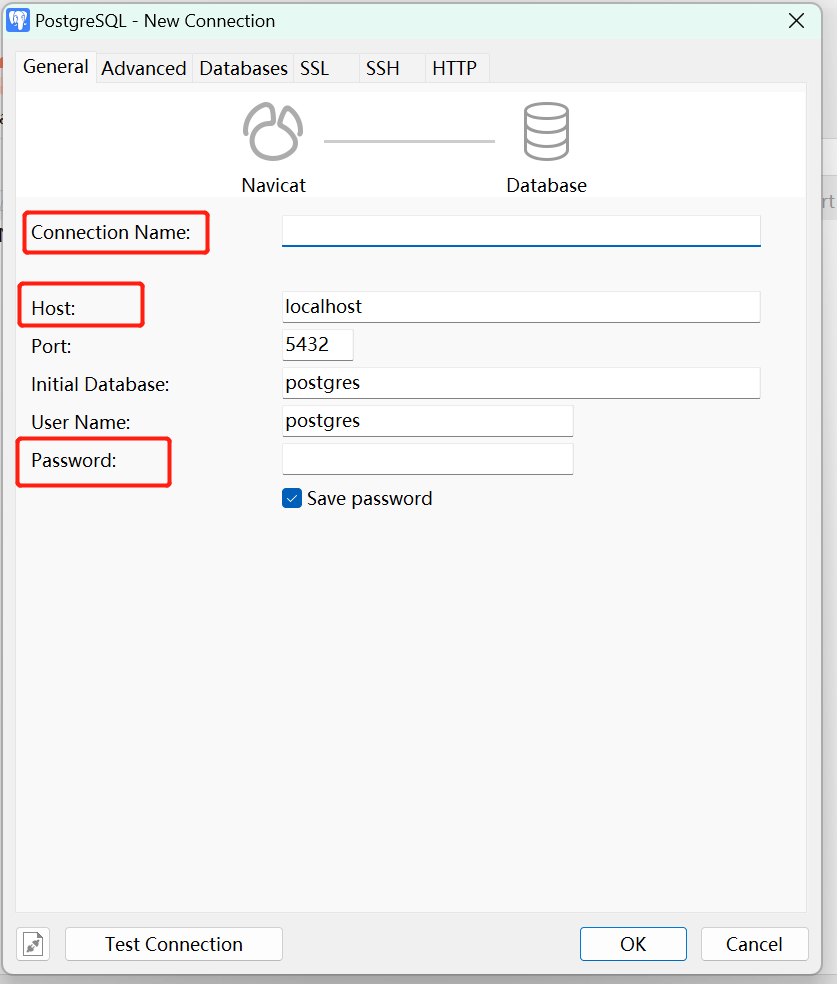Screen dimensions: 837x984
Task: Click the Port field showing 5432
Action: (318, 345)
